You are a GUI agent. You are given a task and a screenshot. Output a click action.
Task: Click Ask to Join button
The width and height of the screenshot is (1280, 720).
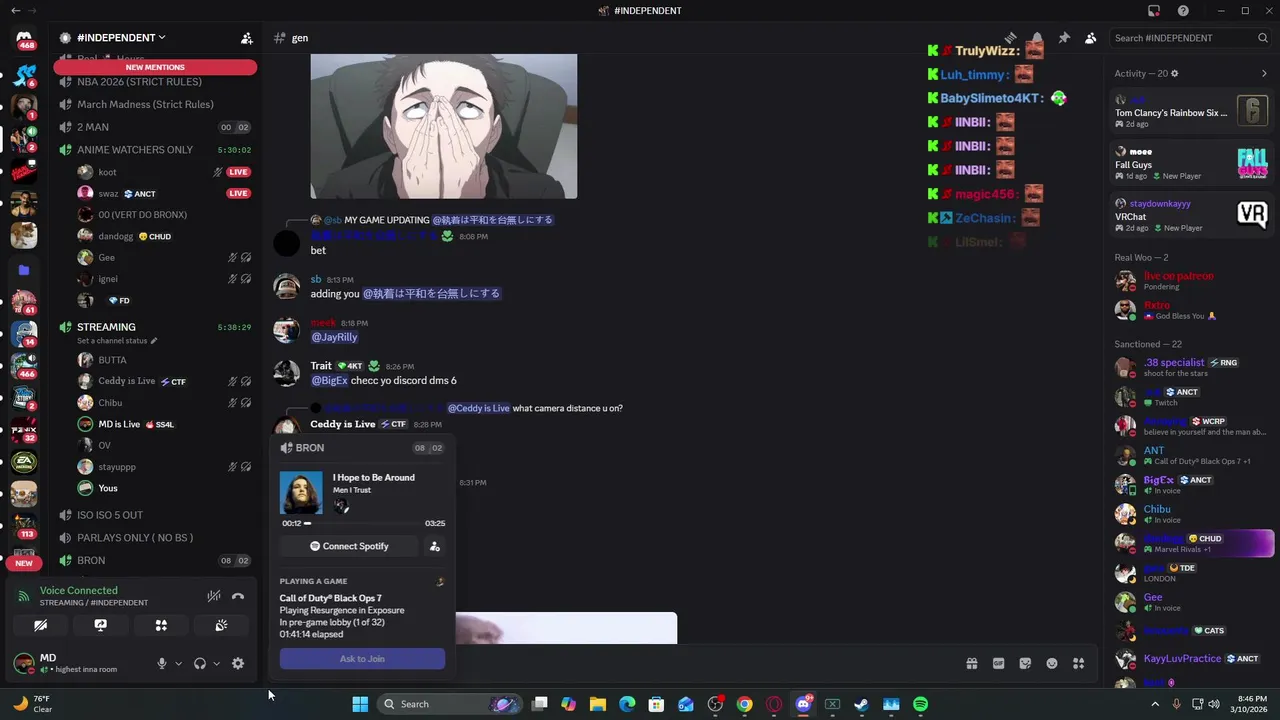pyautogui.click(x=362, y=659)
